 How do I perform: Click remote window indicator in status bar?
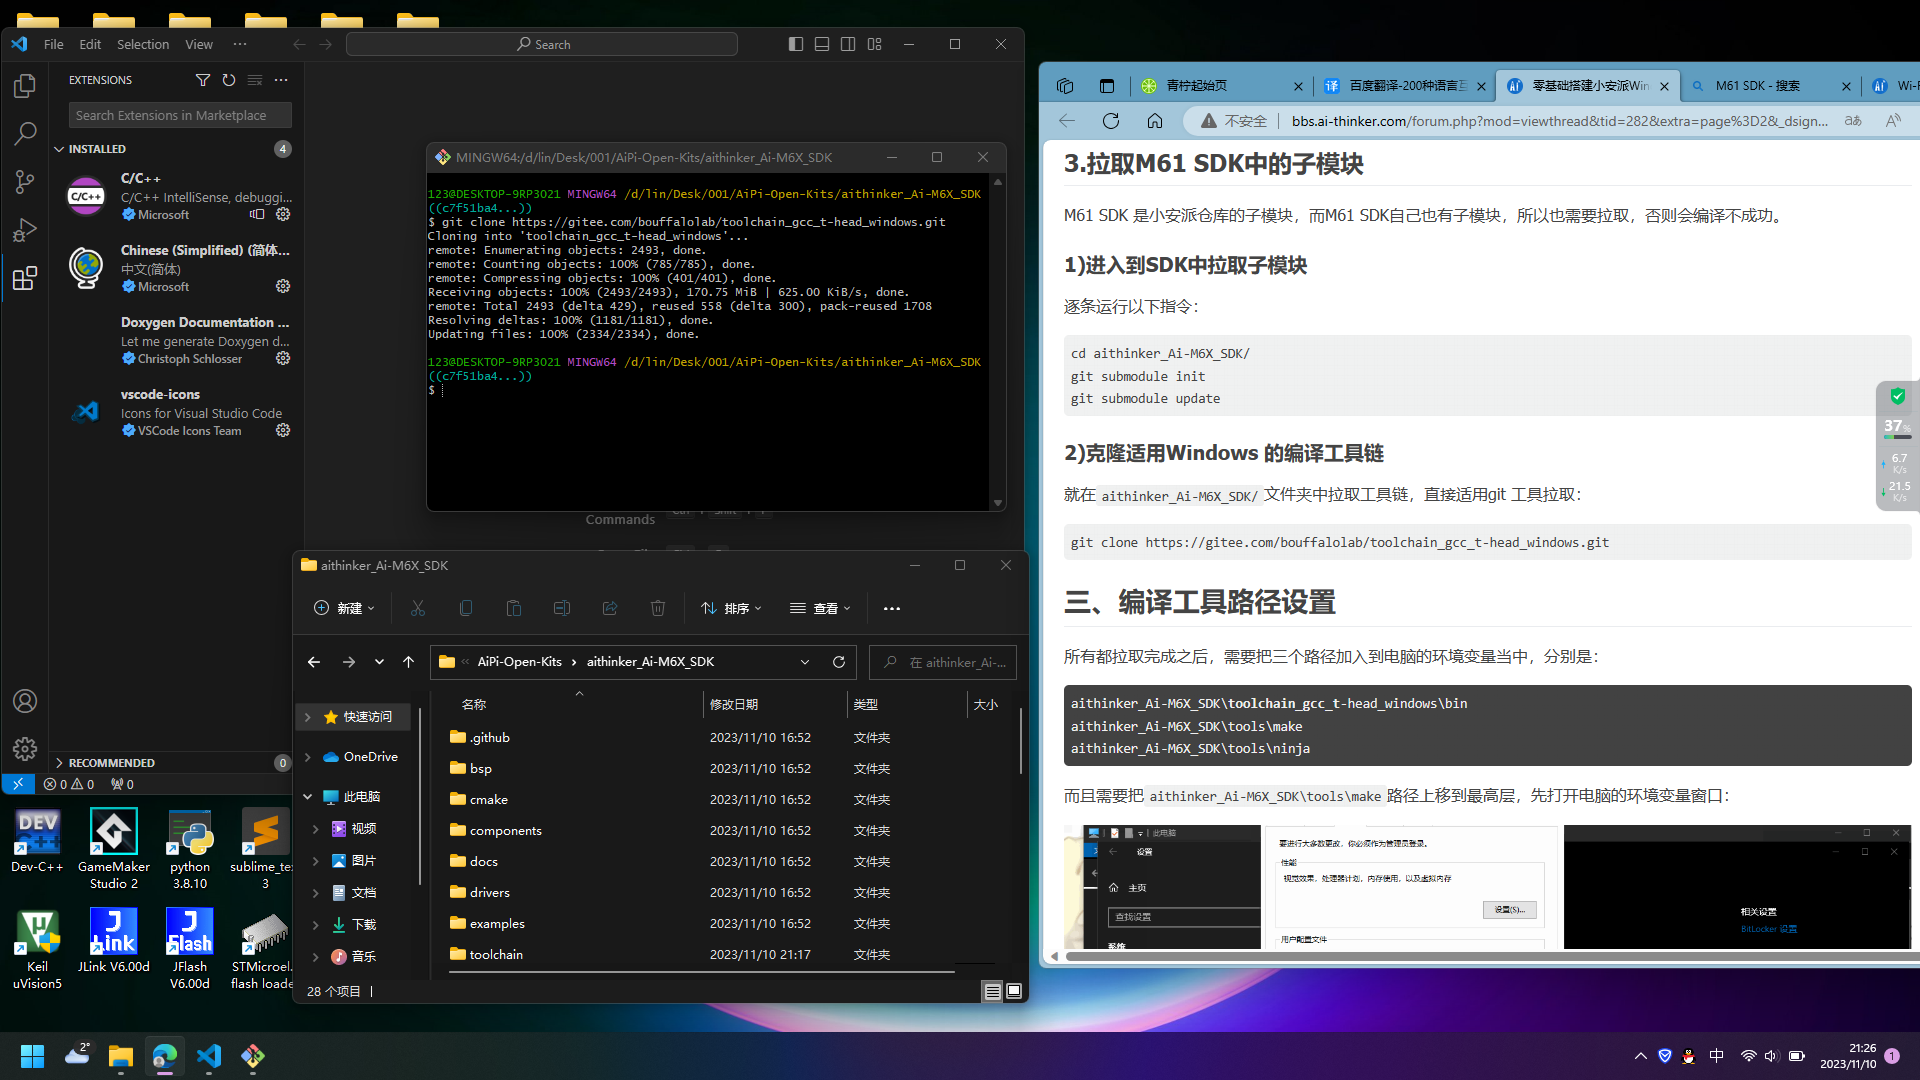pos(18,784)
